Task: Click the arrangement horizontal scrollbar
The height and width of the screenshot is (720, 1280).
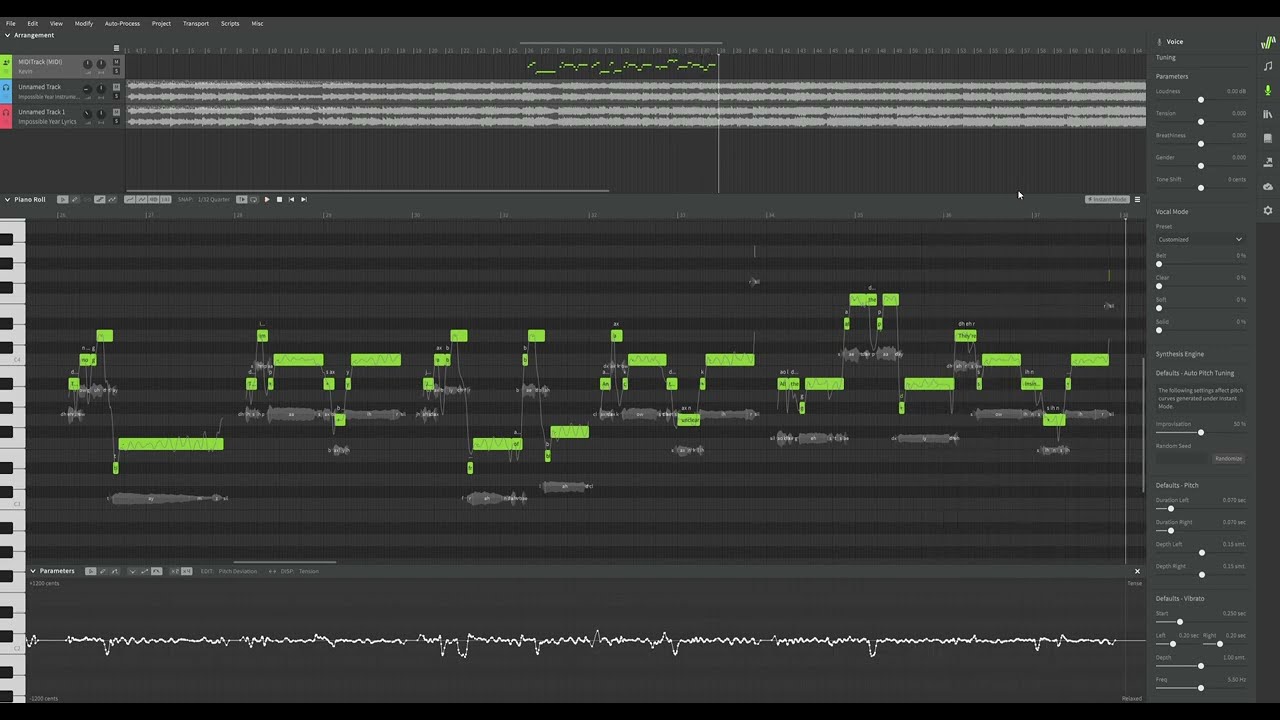Action: [x=366, y=190]
